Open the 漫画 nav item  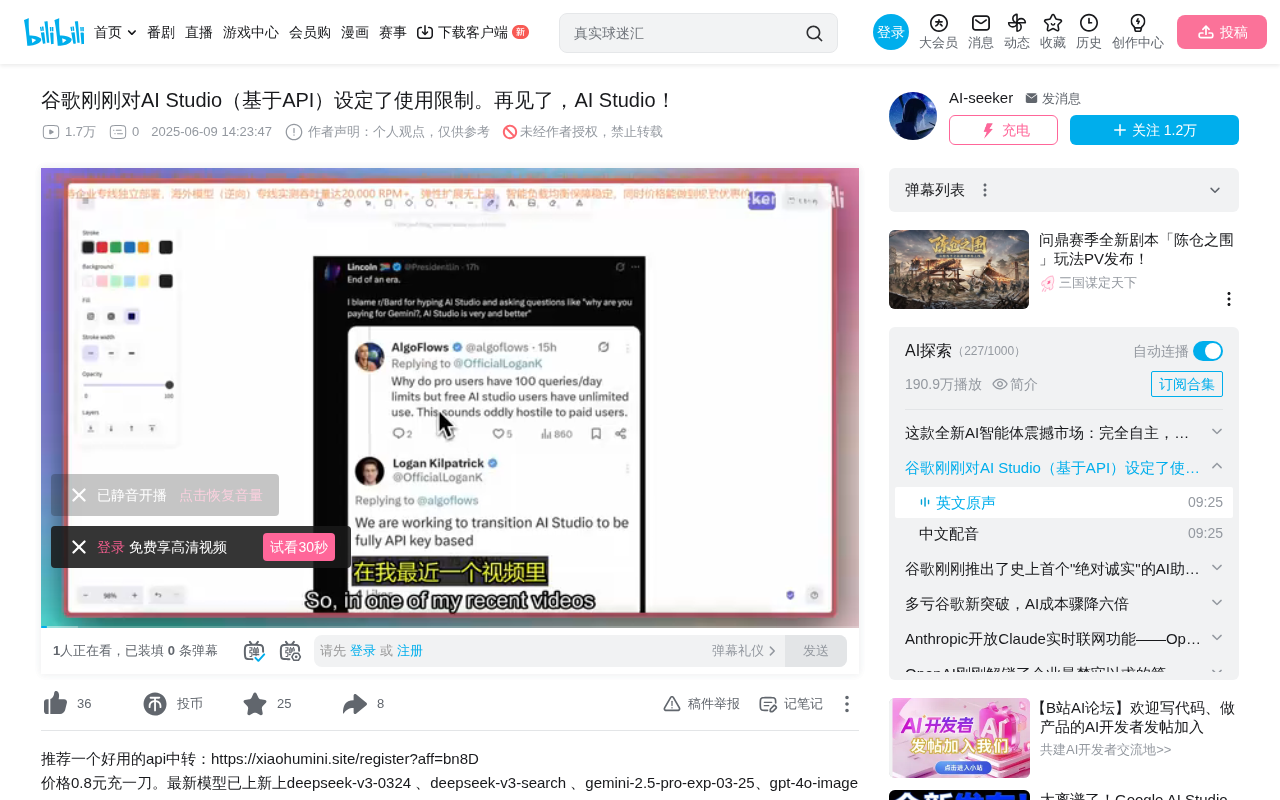[x=355, y=32]
